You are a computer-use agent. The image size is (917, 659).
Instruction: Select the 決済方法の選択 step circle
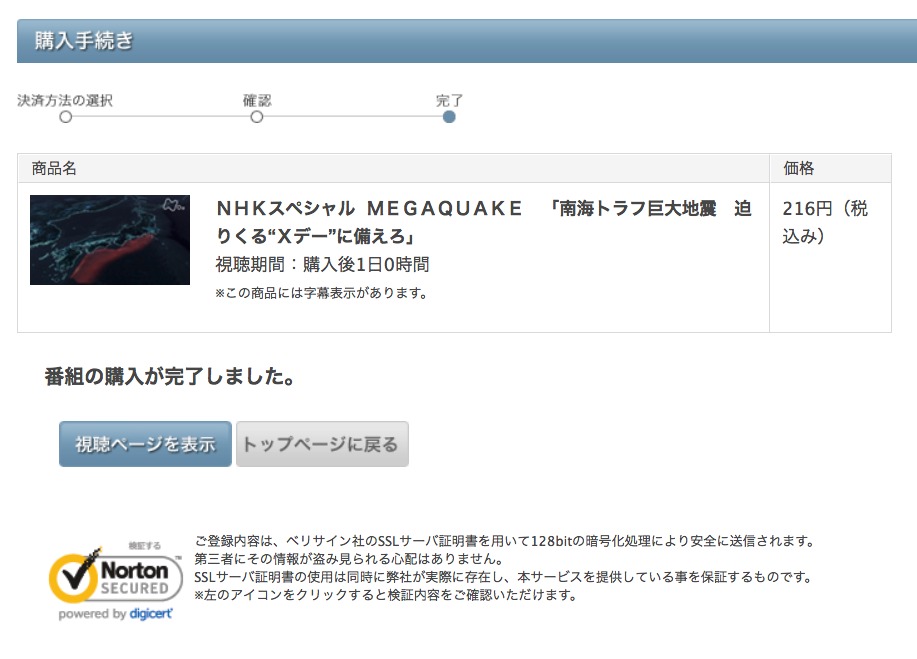click(66, 117)
